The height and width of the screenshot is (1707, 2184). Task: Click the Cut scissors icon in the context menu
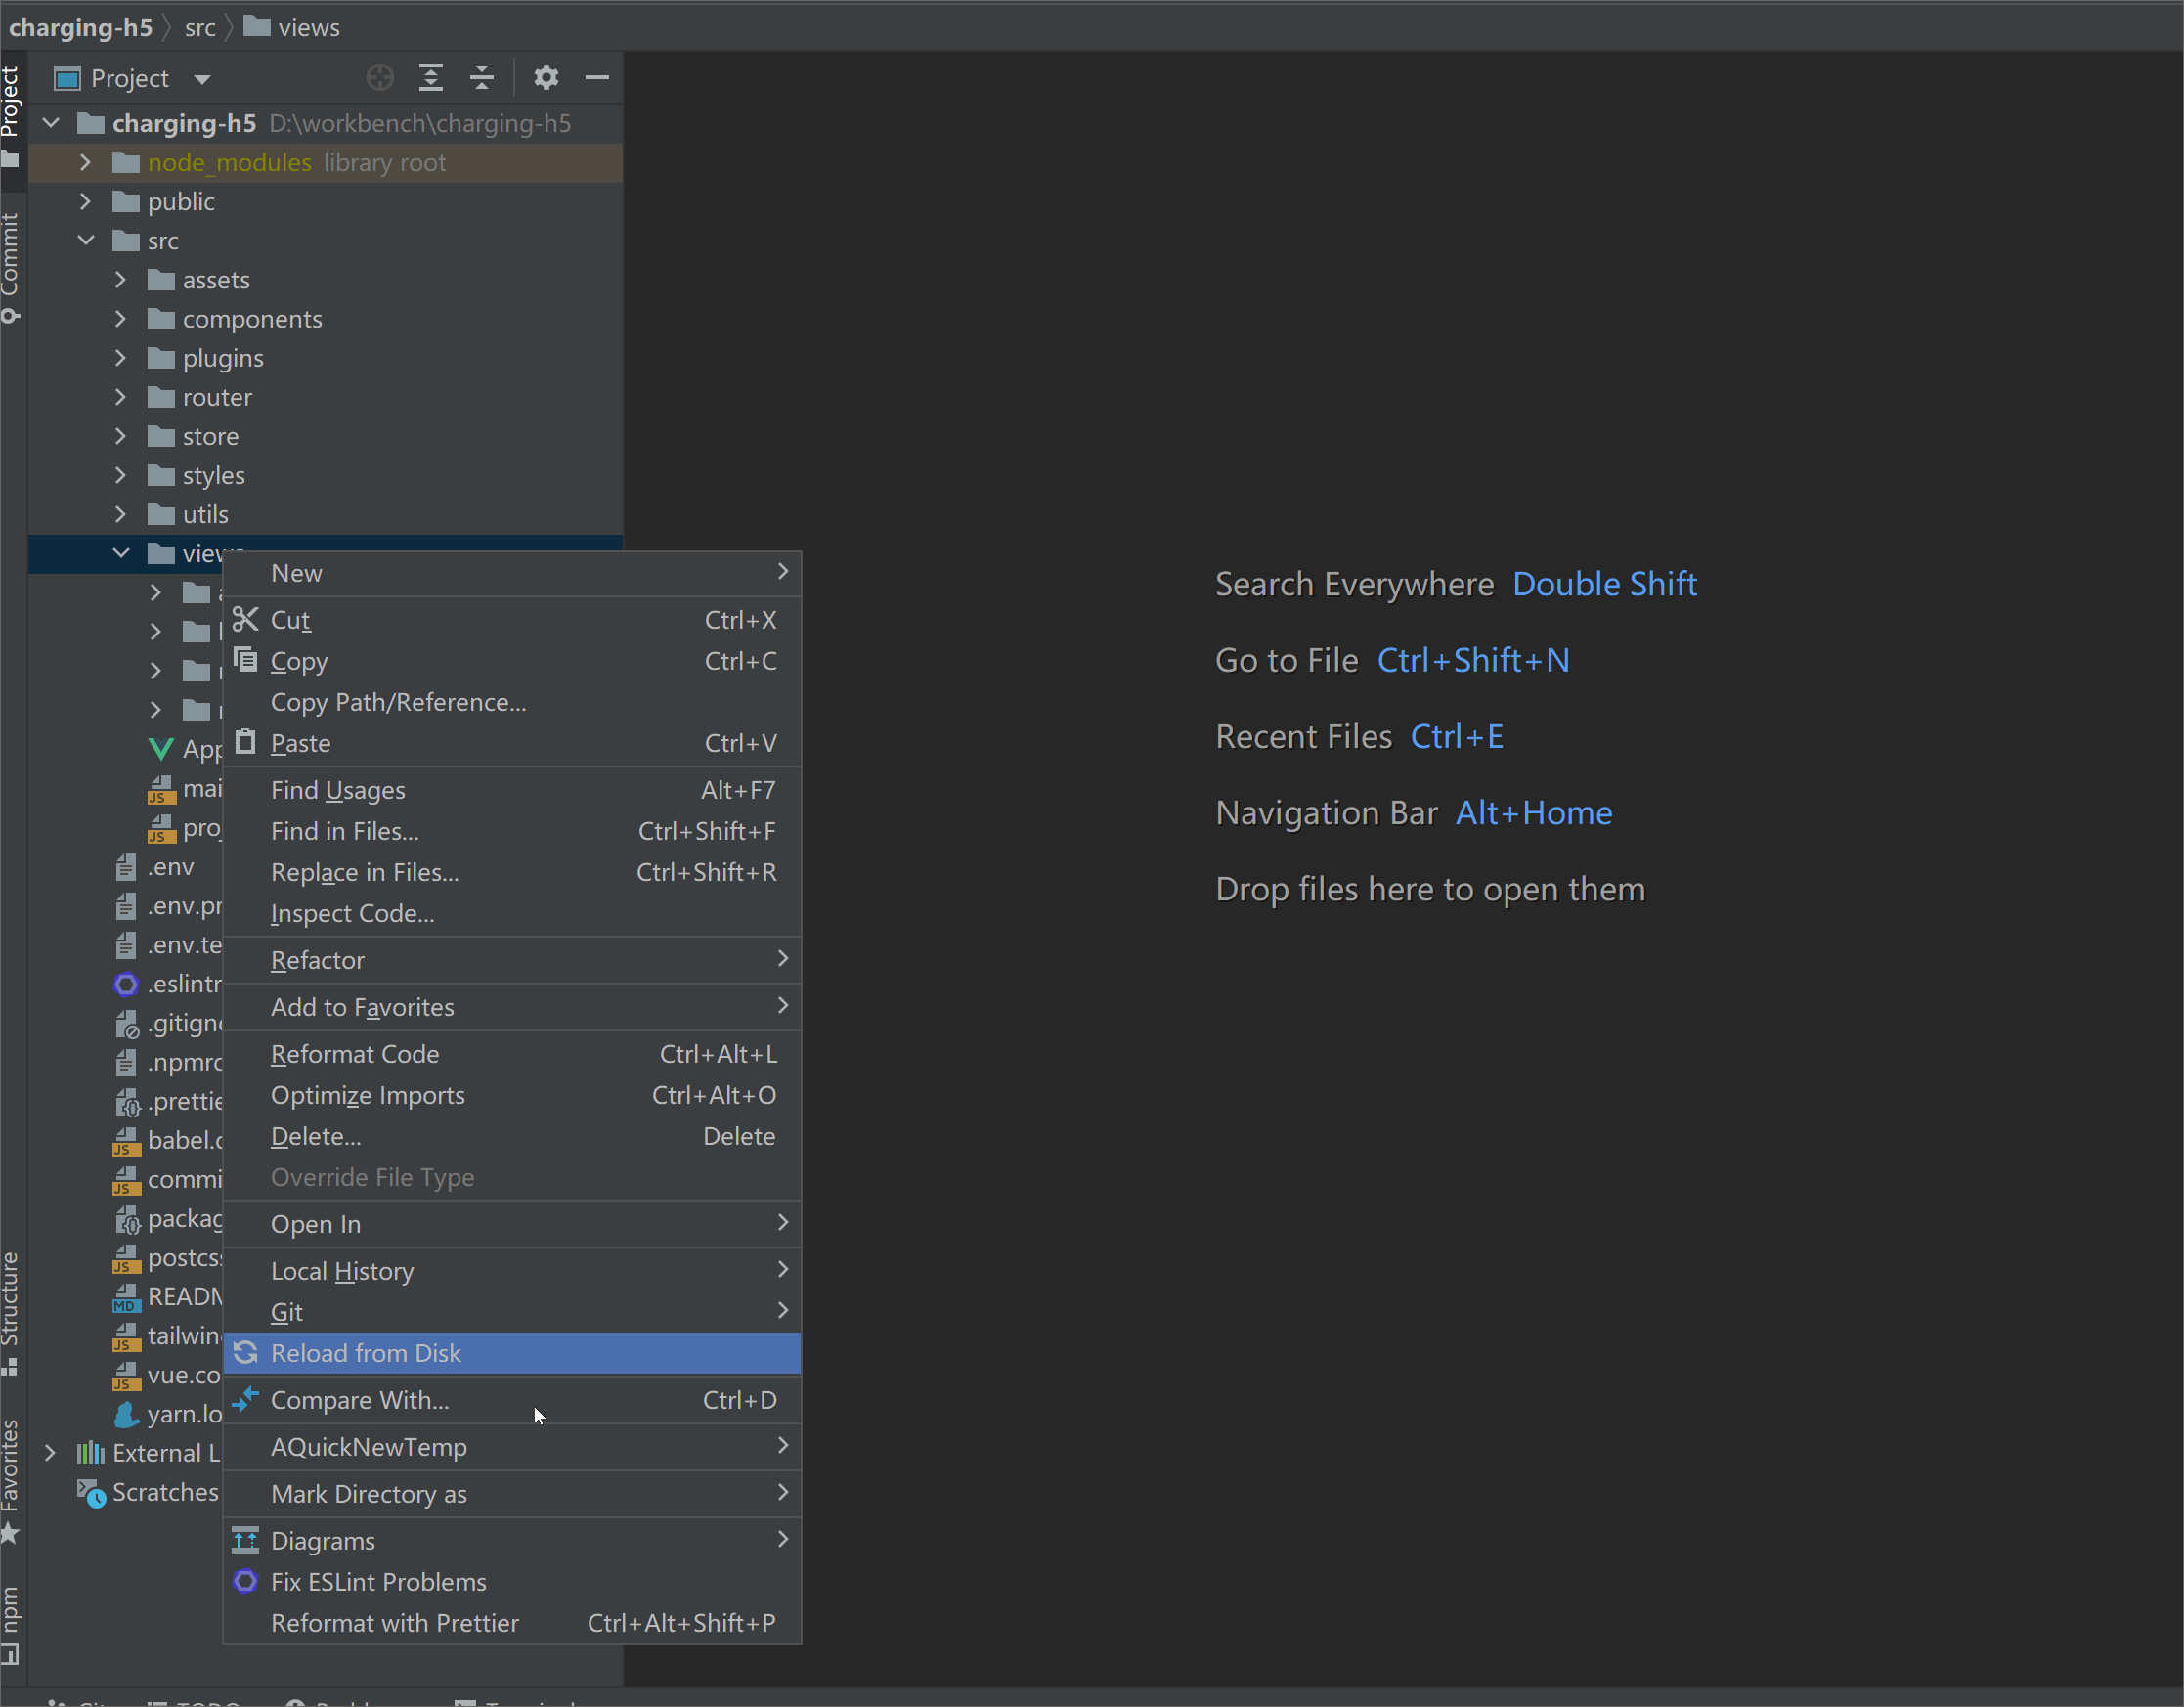point(246,619)
